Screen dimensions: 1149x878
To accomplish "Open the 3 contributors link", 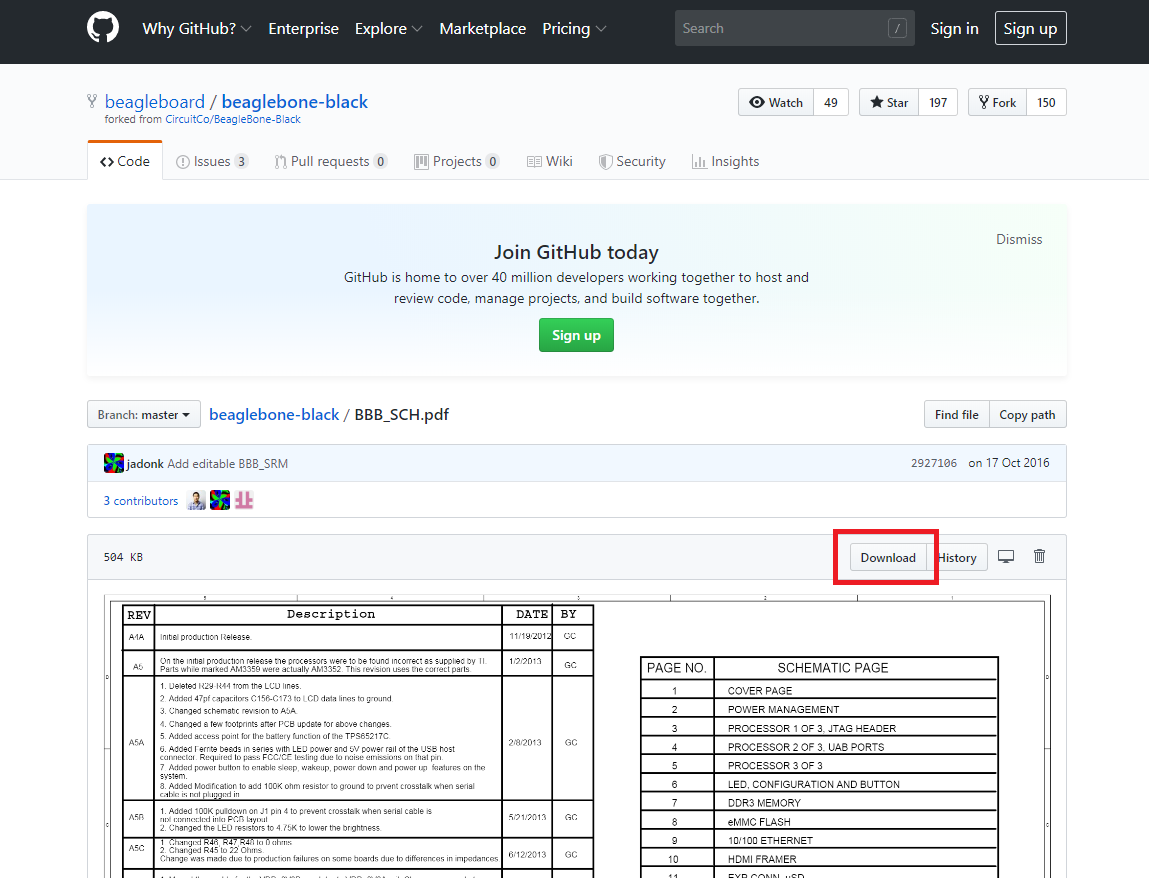I will 141,501.
